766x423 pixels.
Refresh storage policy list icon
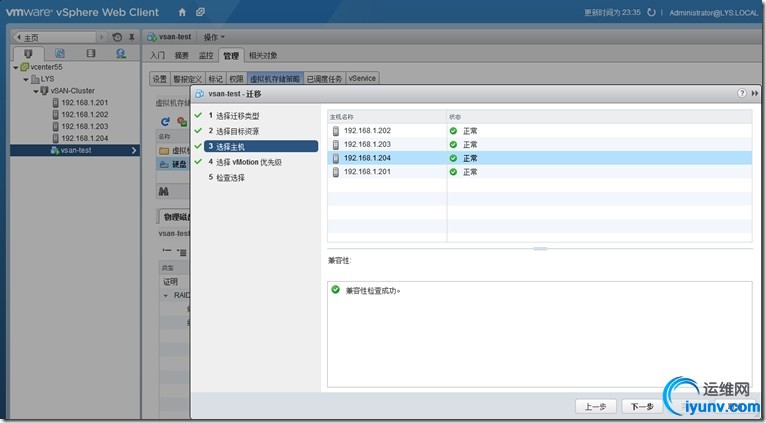pos(165,121)
